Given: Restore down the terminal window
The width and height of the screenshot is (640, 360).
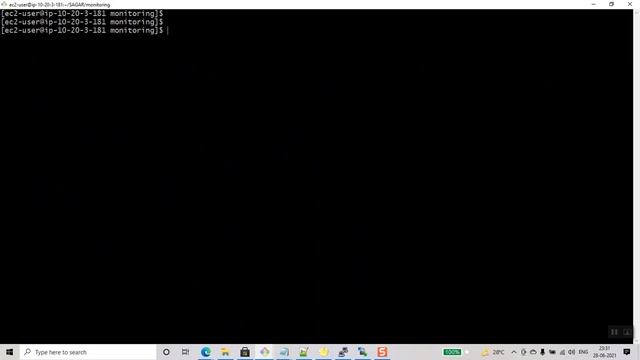Looking at the screenshot, I should click(611, 4).
